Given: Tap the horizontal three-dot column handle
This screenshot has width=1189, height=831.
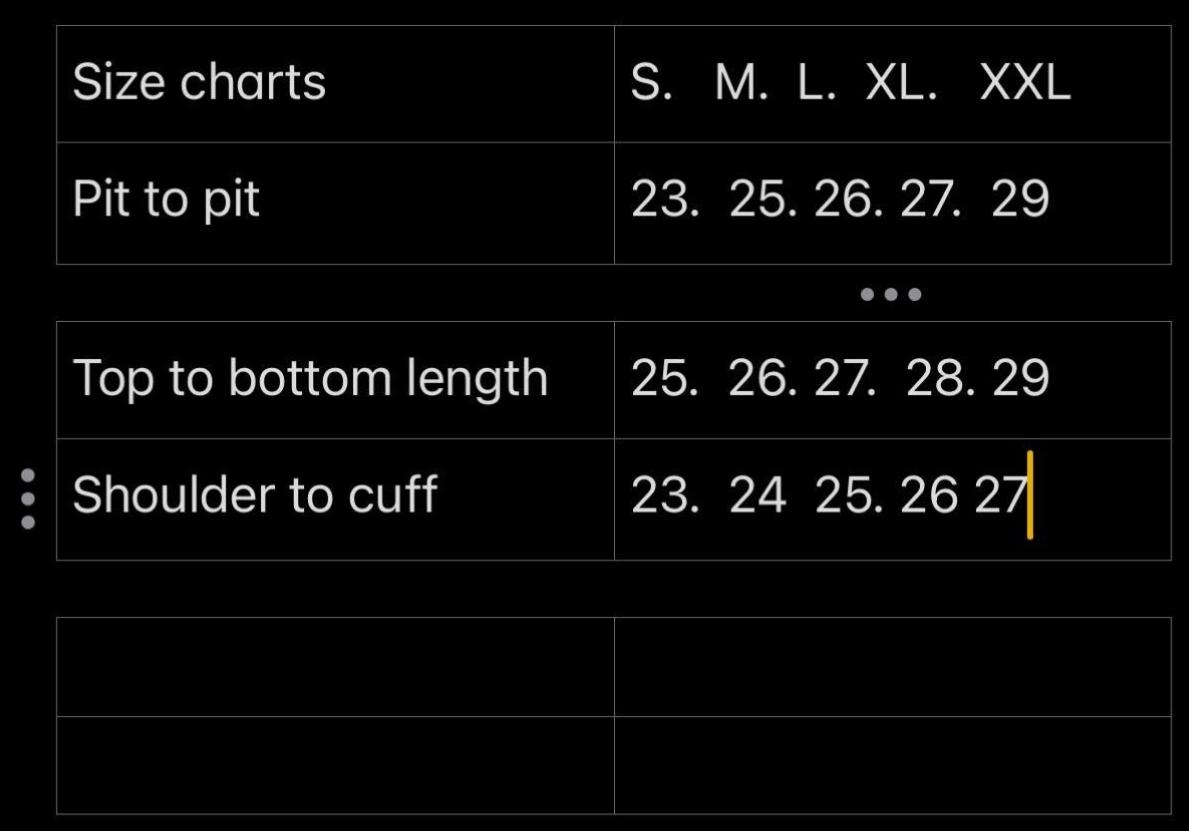Looking at the screenshot, I should [x=890, y=294].
